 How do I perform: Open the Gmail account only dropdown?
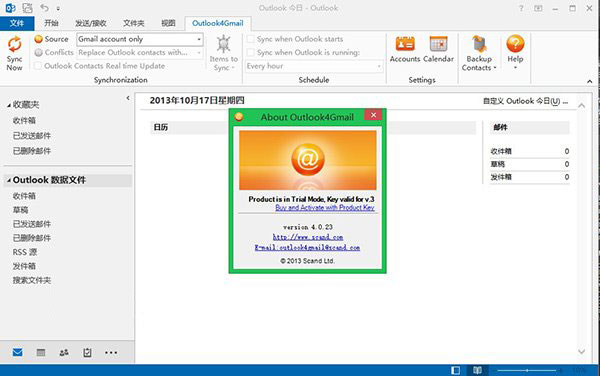tap(140, 39)
